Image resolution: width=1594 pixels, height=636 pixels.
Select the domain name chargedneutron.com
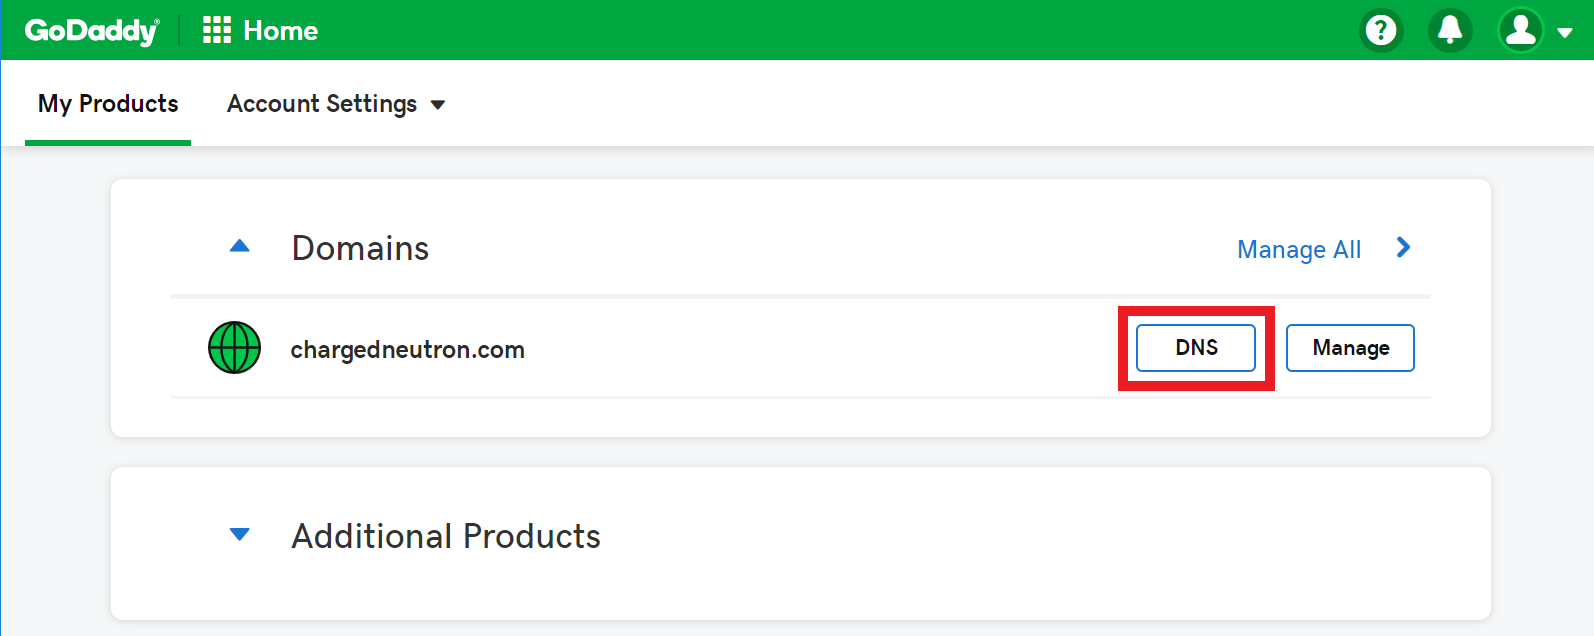point(407,349)
